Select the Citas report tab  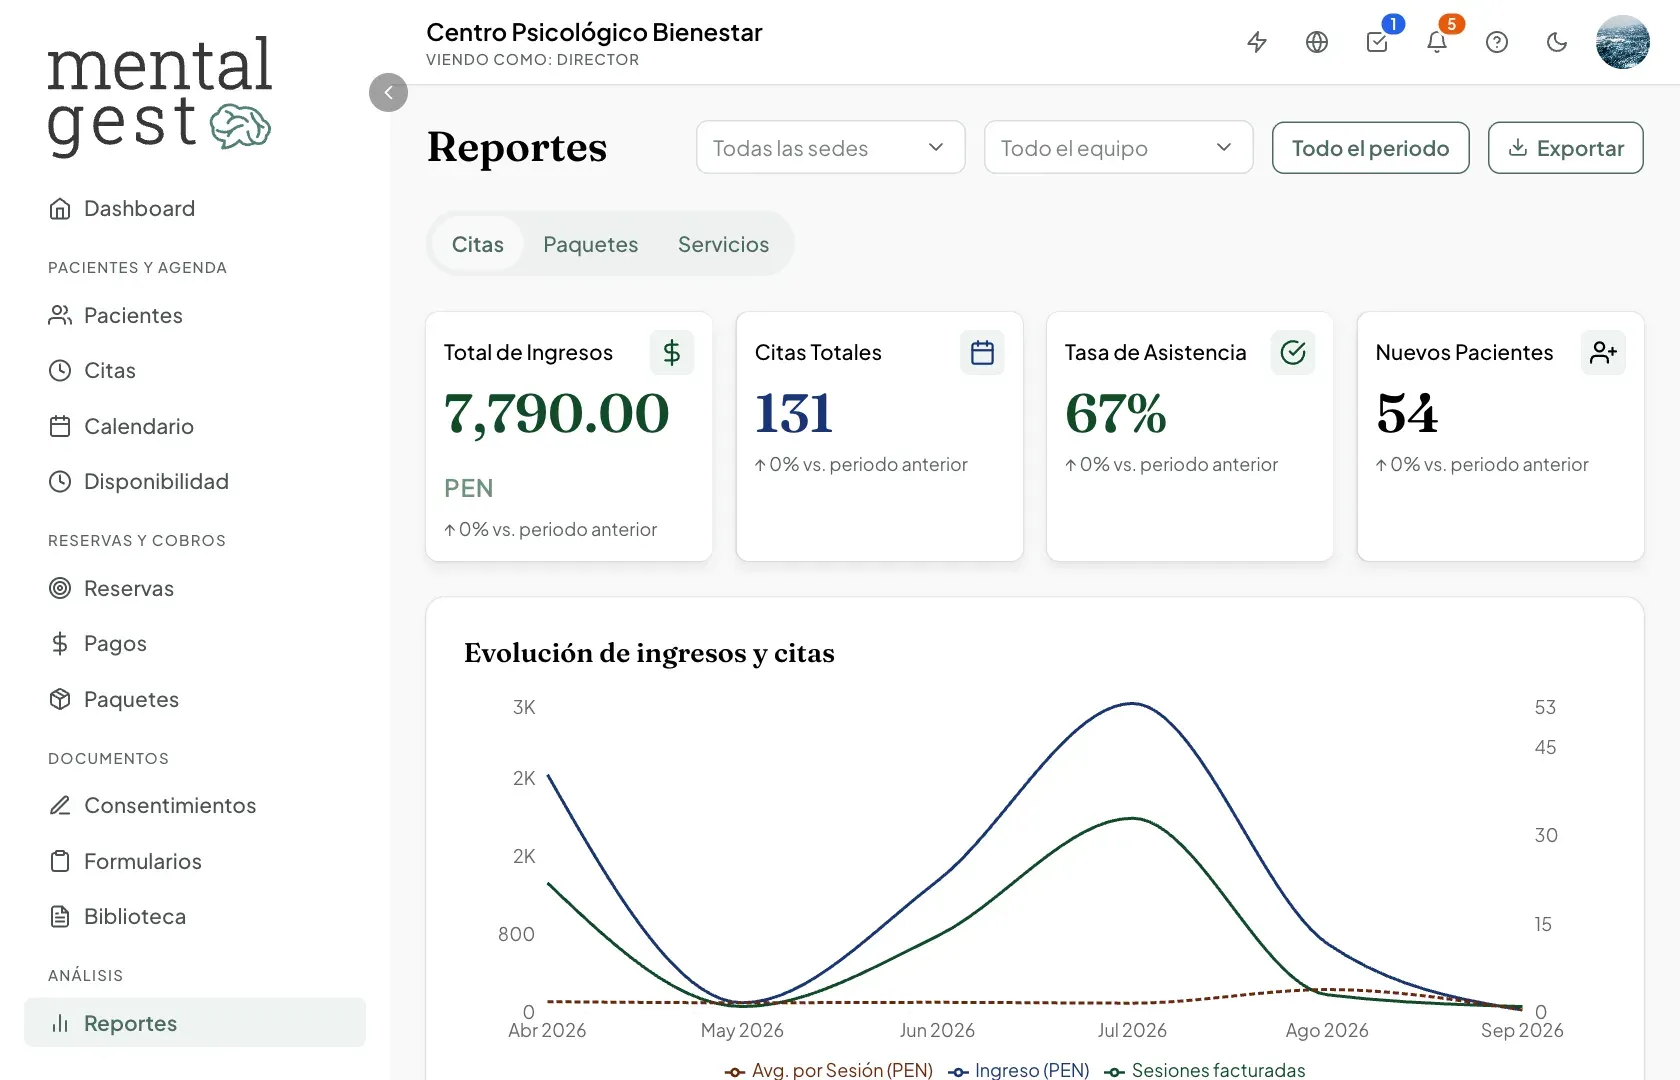pyautogui.click(x=478, y=244)
